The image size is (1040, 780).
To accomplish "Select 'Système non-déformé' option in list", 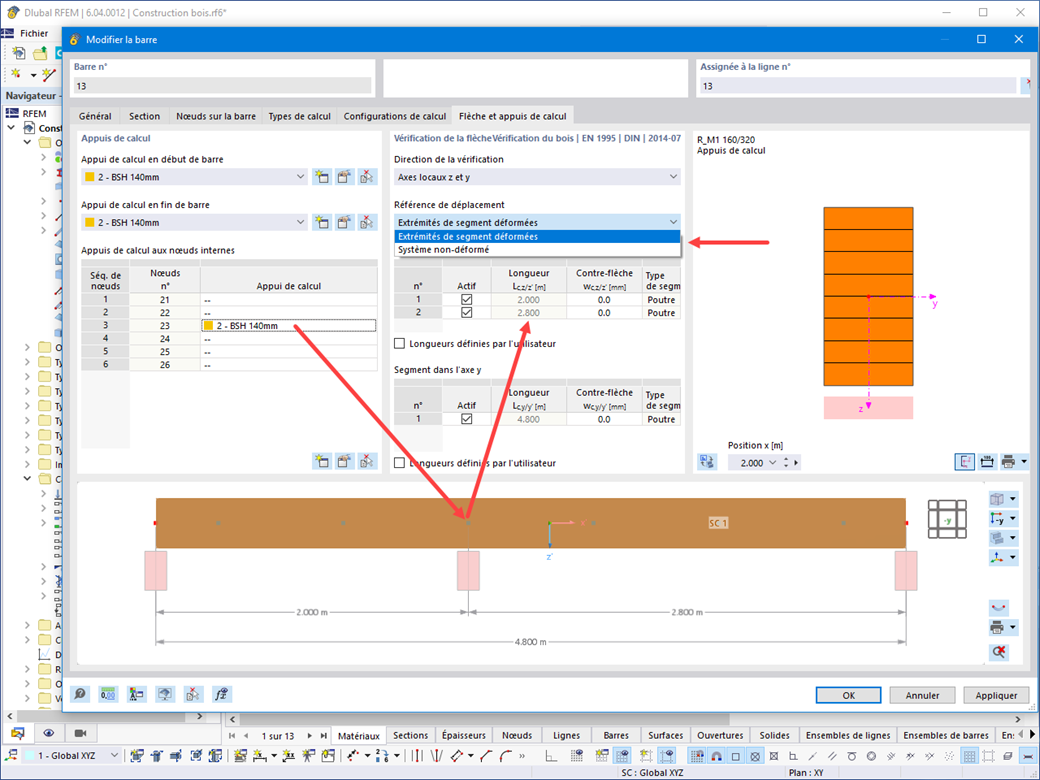I will coord(537,249).
